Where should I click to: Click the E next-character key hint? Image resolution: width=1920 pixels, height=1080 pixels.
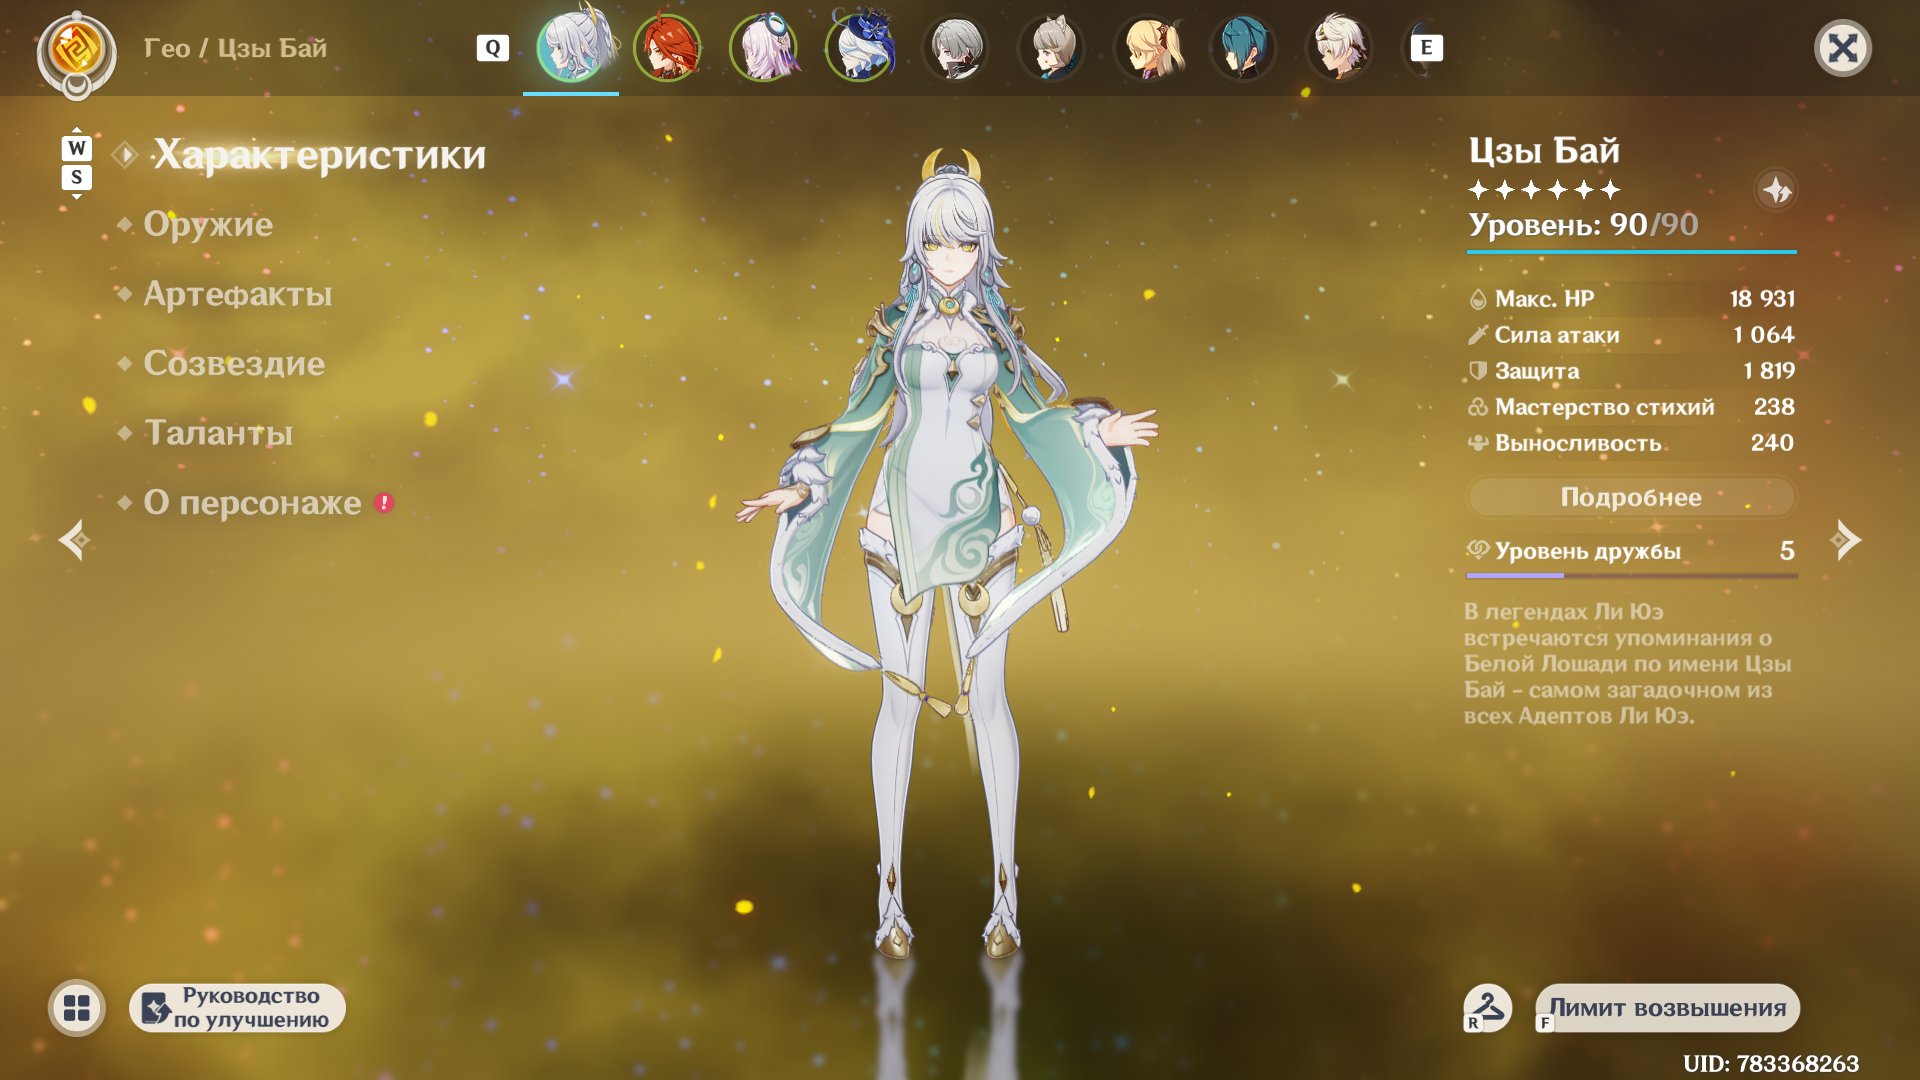pos(1426,47)
